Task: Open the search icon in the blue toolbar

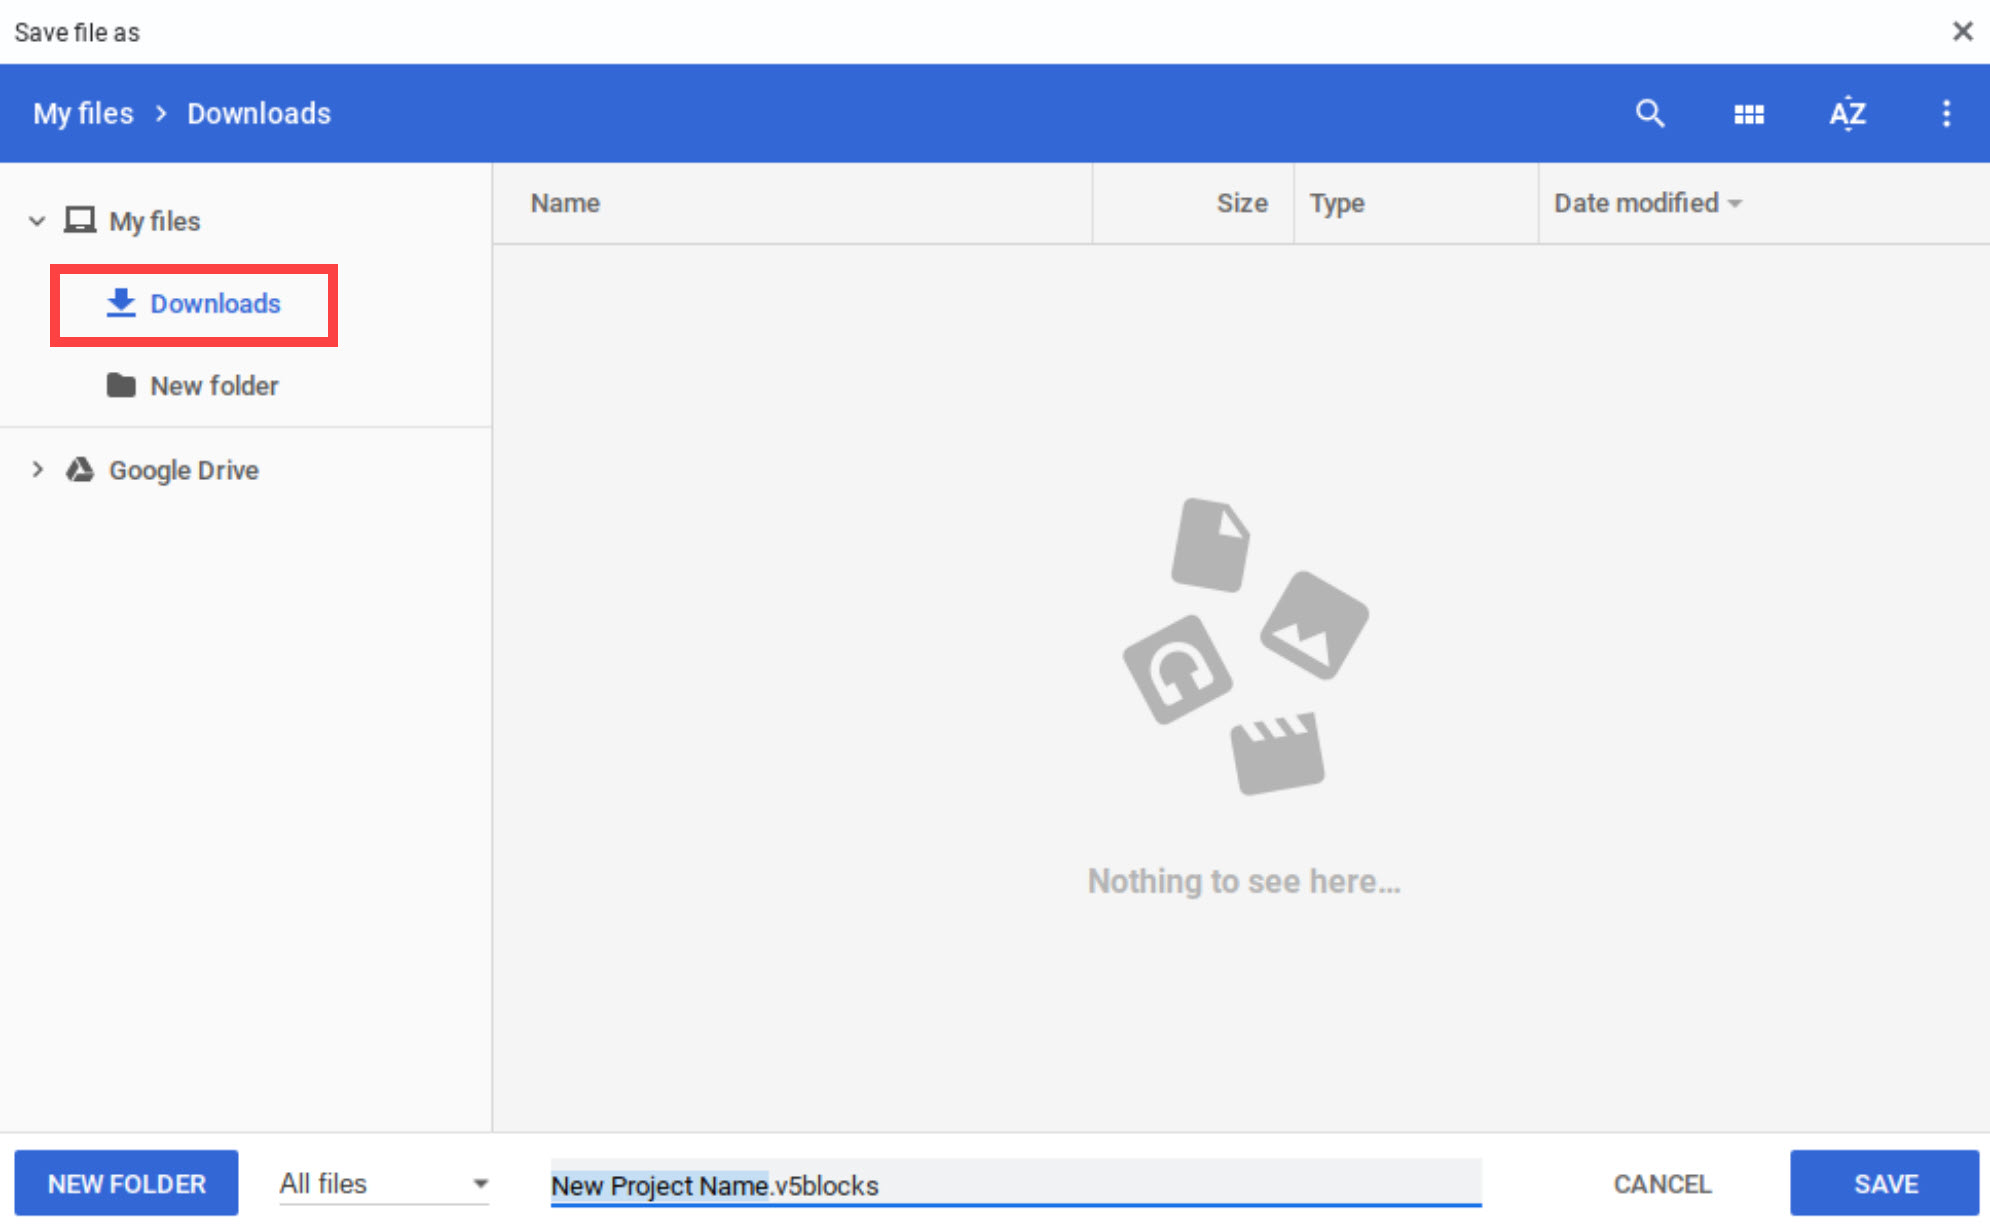Action: (x=1650, y=113)
